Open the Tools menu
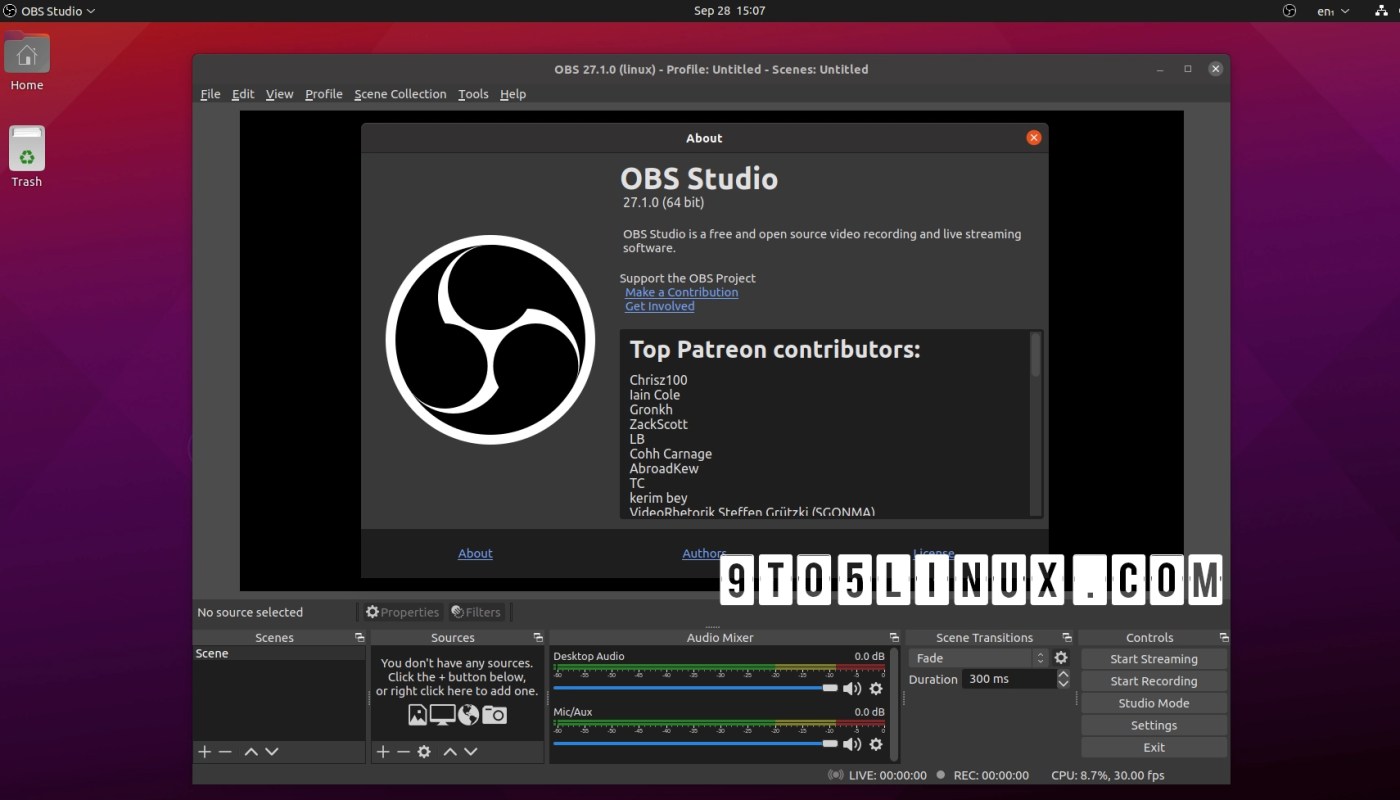The width and height of the screenshot is (1400, 800). coord(473,94)
